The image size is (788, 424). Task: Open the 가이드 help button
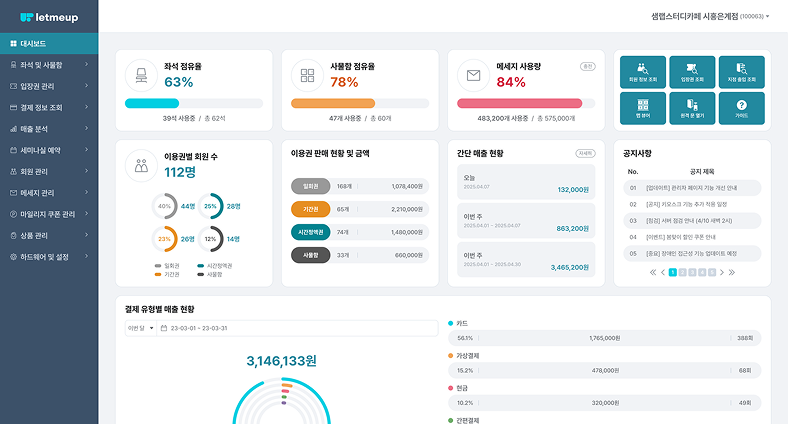pos(742,108)
